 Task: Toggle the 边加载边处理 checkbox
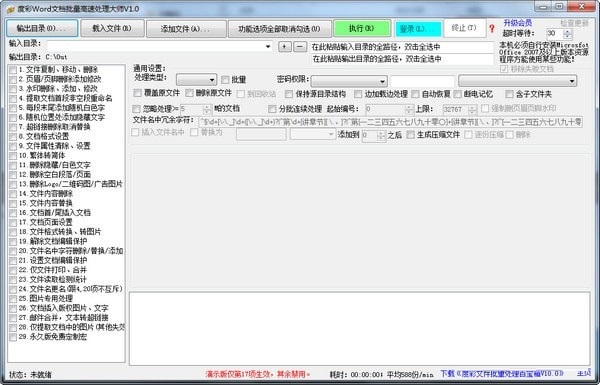point(358,94)
